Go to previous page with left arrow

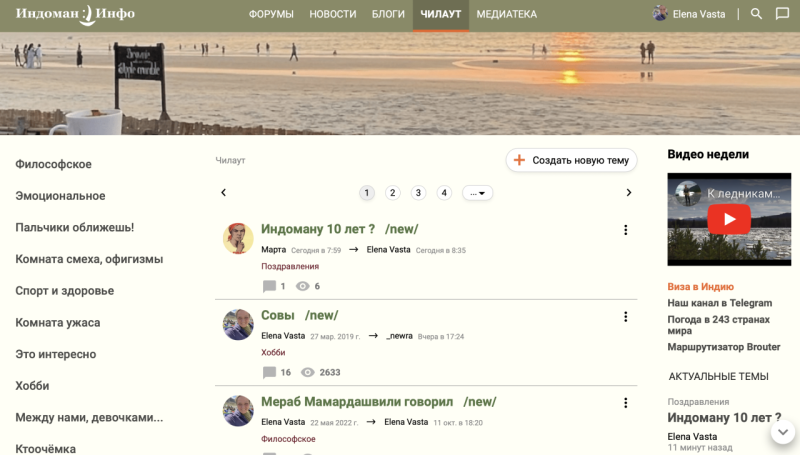click(x=223, y=192)
